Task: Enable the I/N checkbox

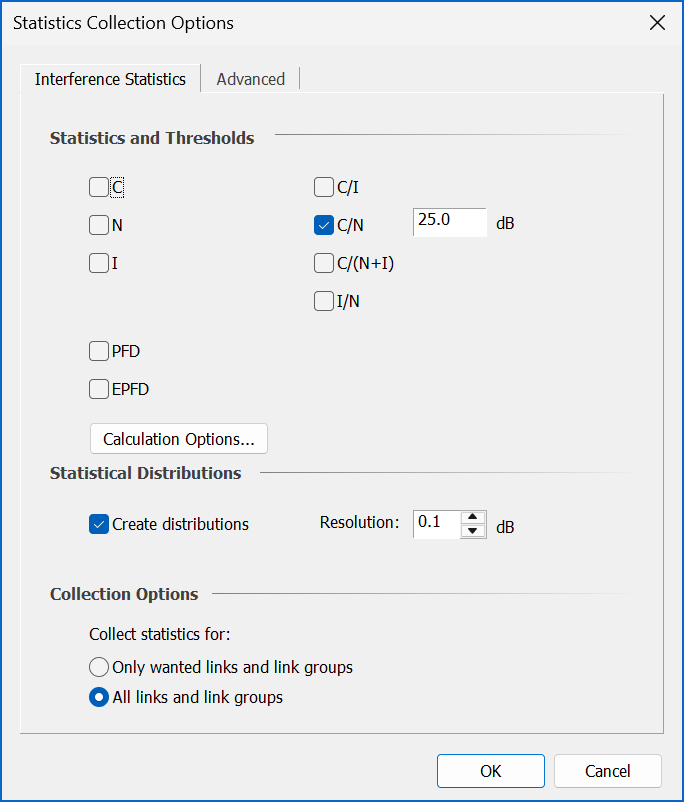Action: (x=324, y=301)
